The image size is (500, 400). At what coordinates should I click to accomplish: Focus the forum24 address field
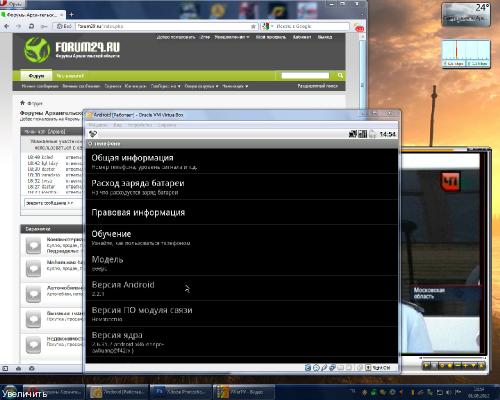click(x=163, y=26)
